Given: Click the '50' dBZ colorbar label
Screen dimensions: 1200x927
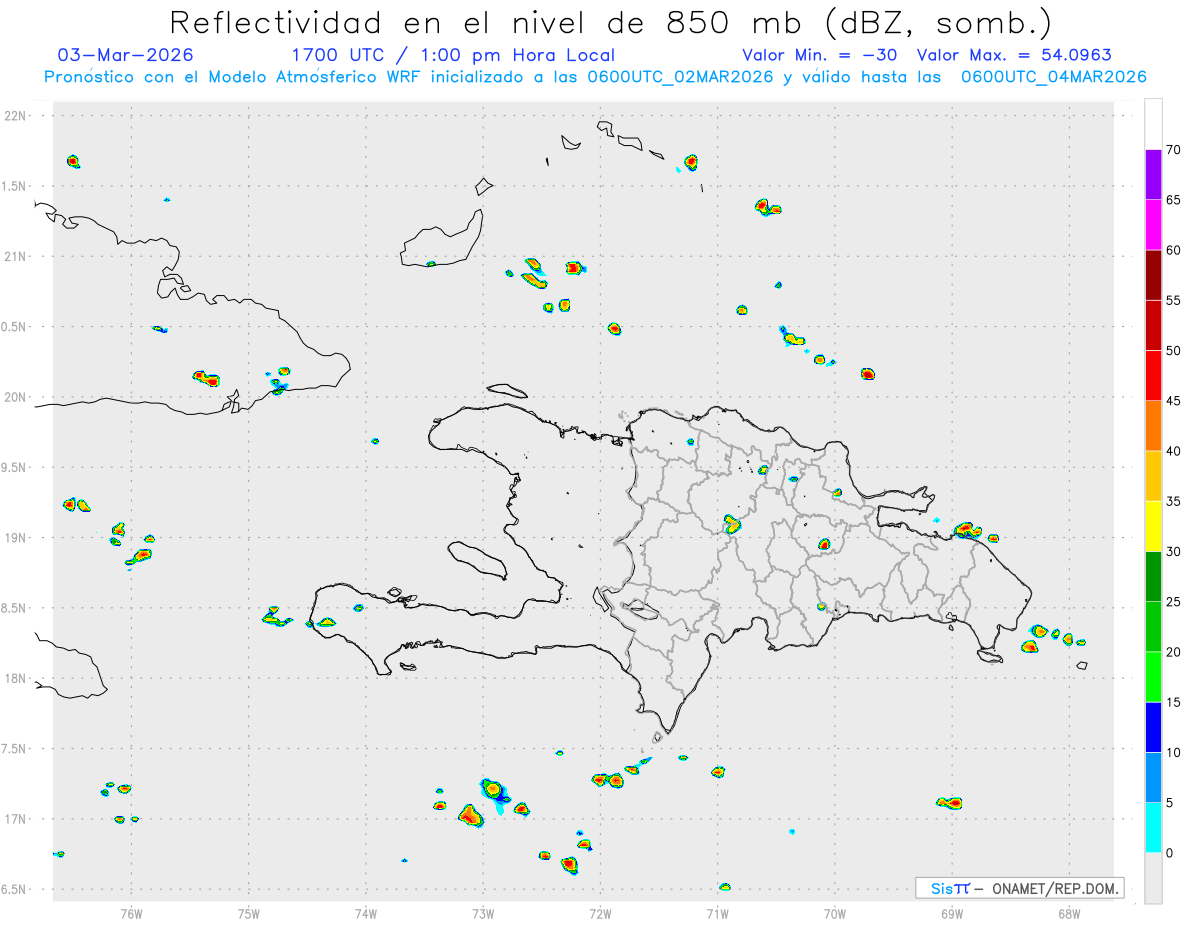Looking at the screenshot, I should [x=1174, y=351].
